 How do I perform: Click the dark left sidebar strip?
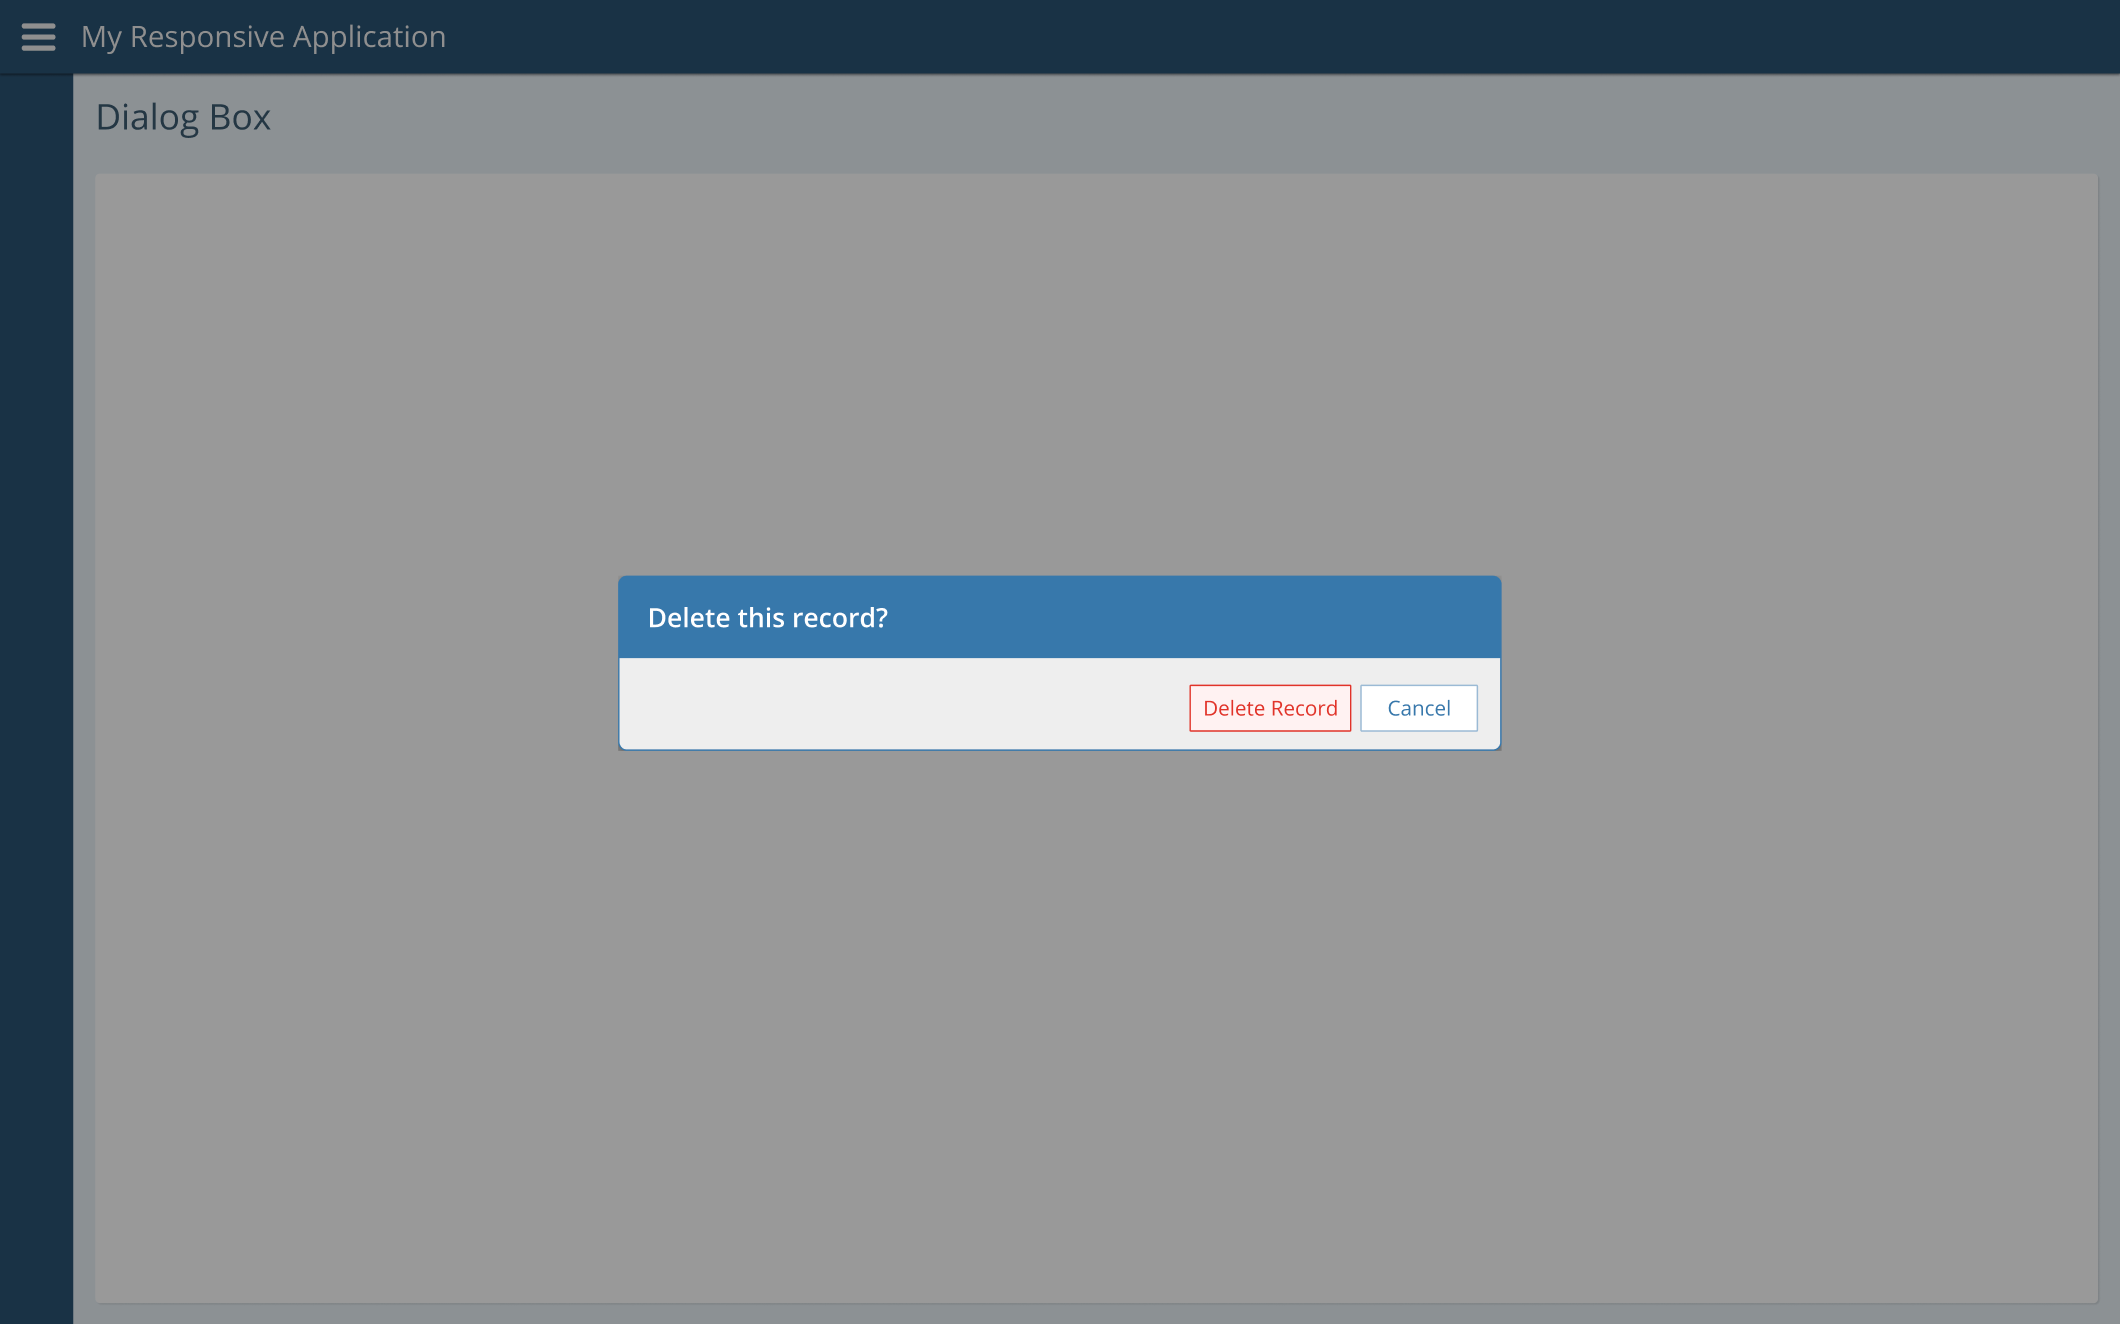pyautogui.click(x=36, y=700)
